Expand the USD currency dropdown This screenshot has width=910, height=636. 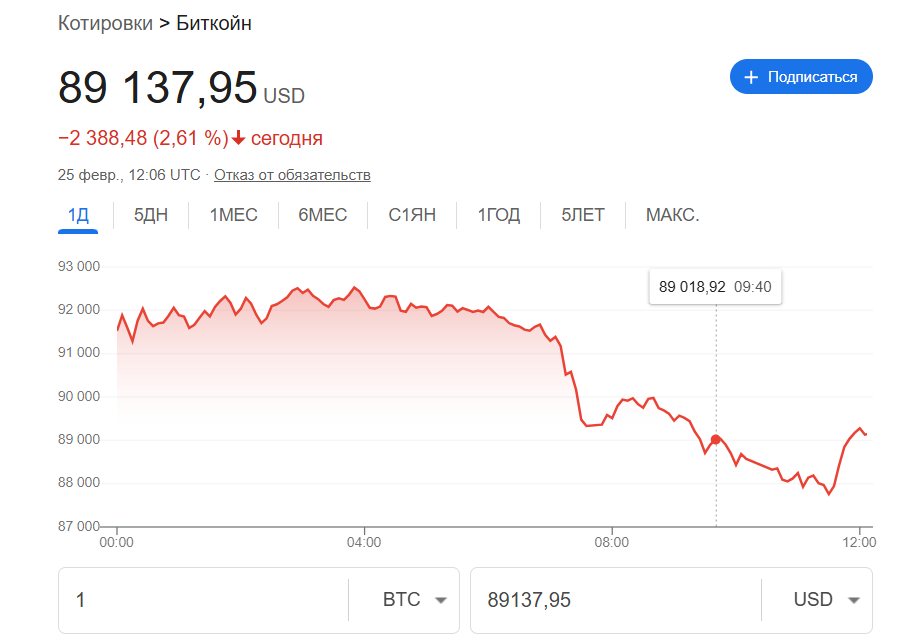826,600
